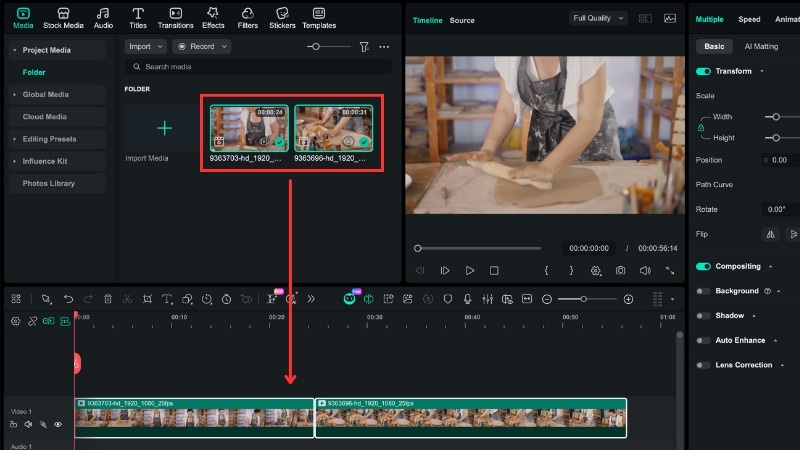This screenshot has height=450, width=800.
Task: Open the Speed properties tab
Action: point(749,19)
